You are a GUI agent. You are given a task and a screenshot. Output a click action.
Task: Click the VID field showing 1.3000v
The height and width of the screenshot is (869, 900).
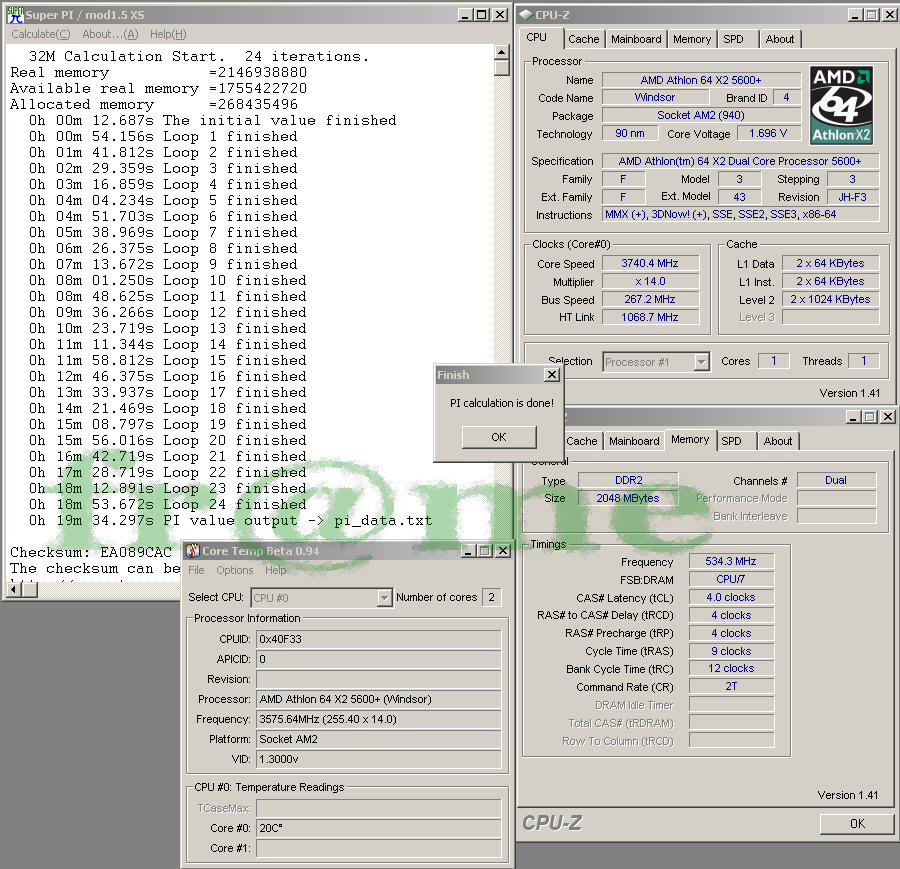pos(379,759)
